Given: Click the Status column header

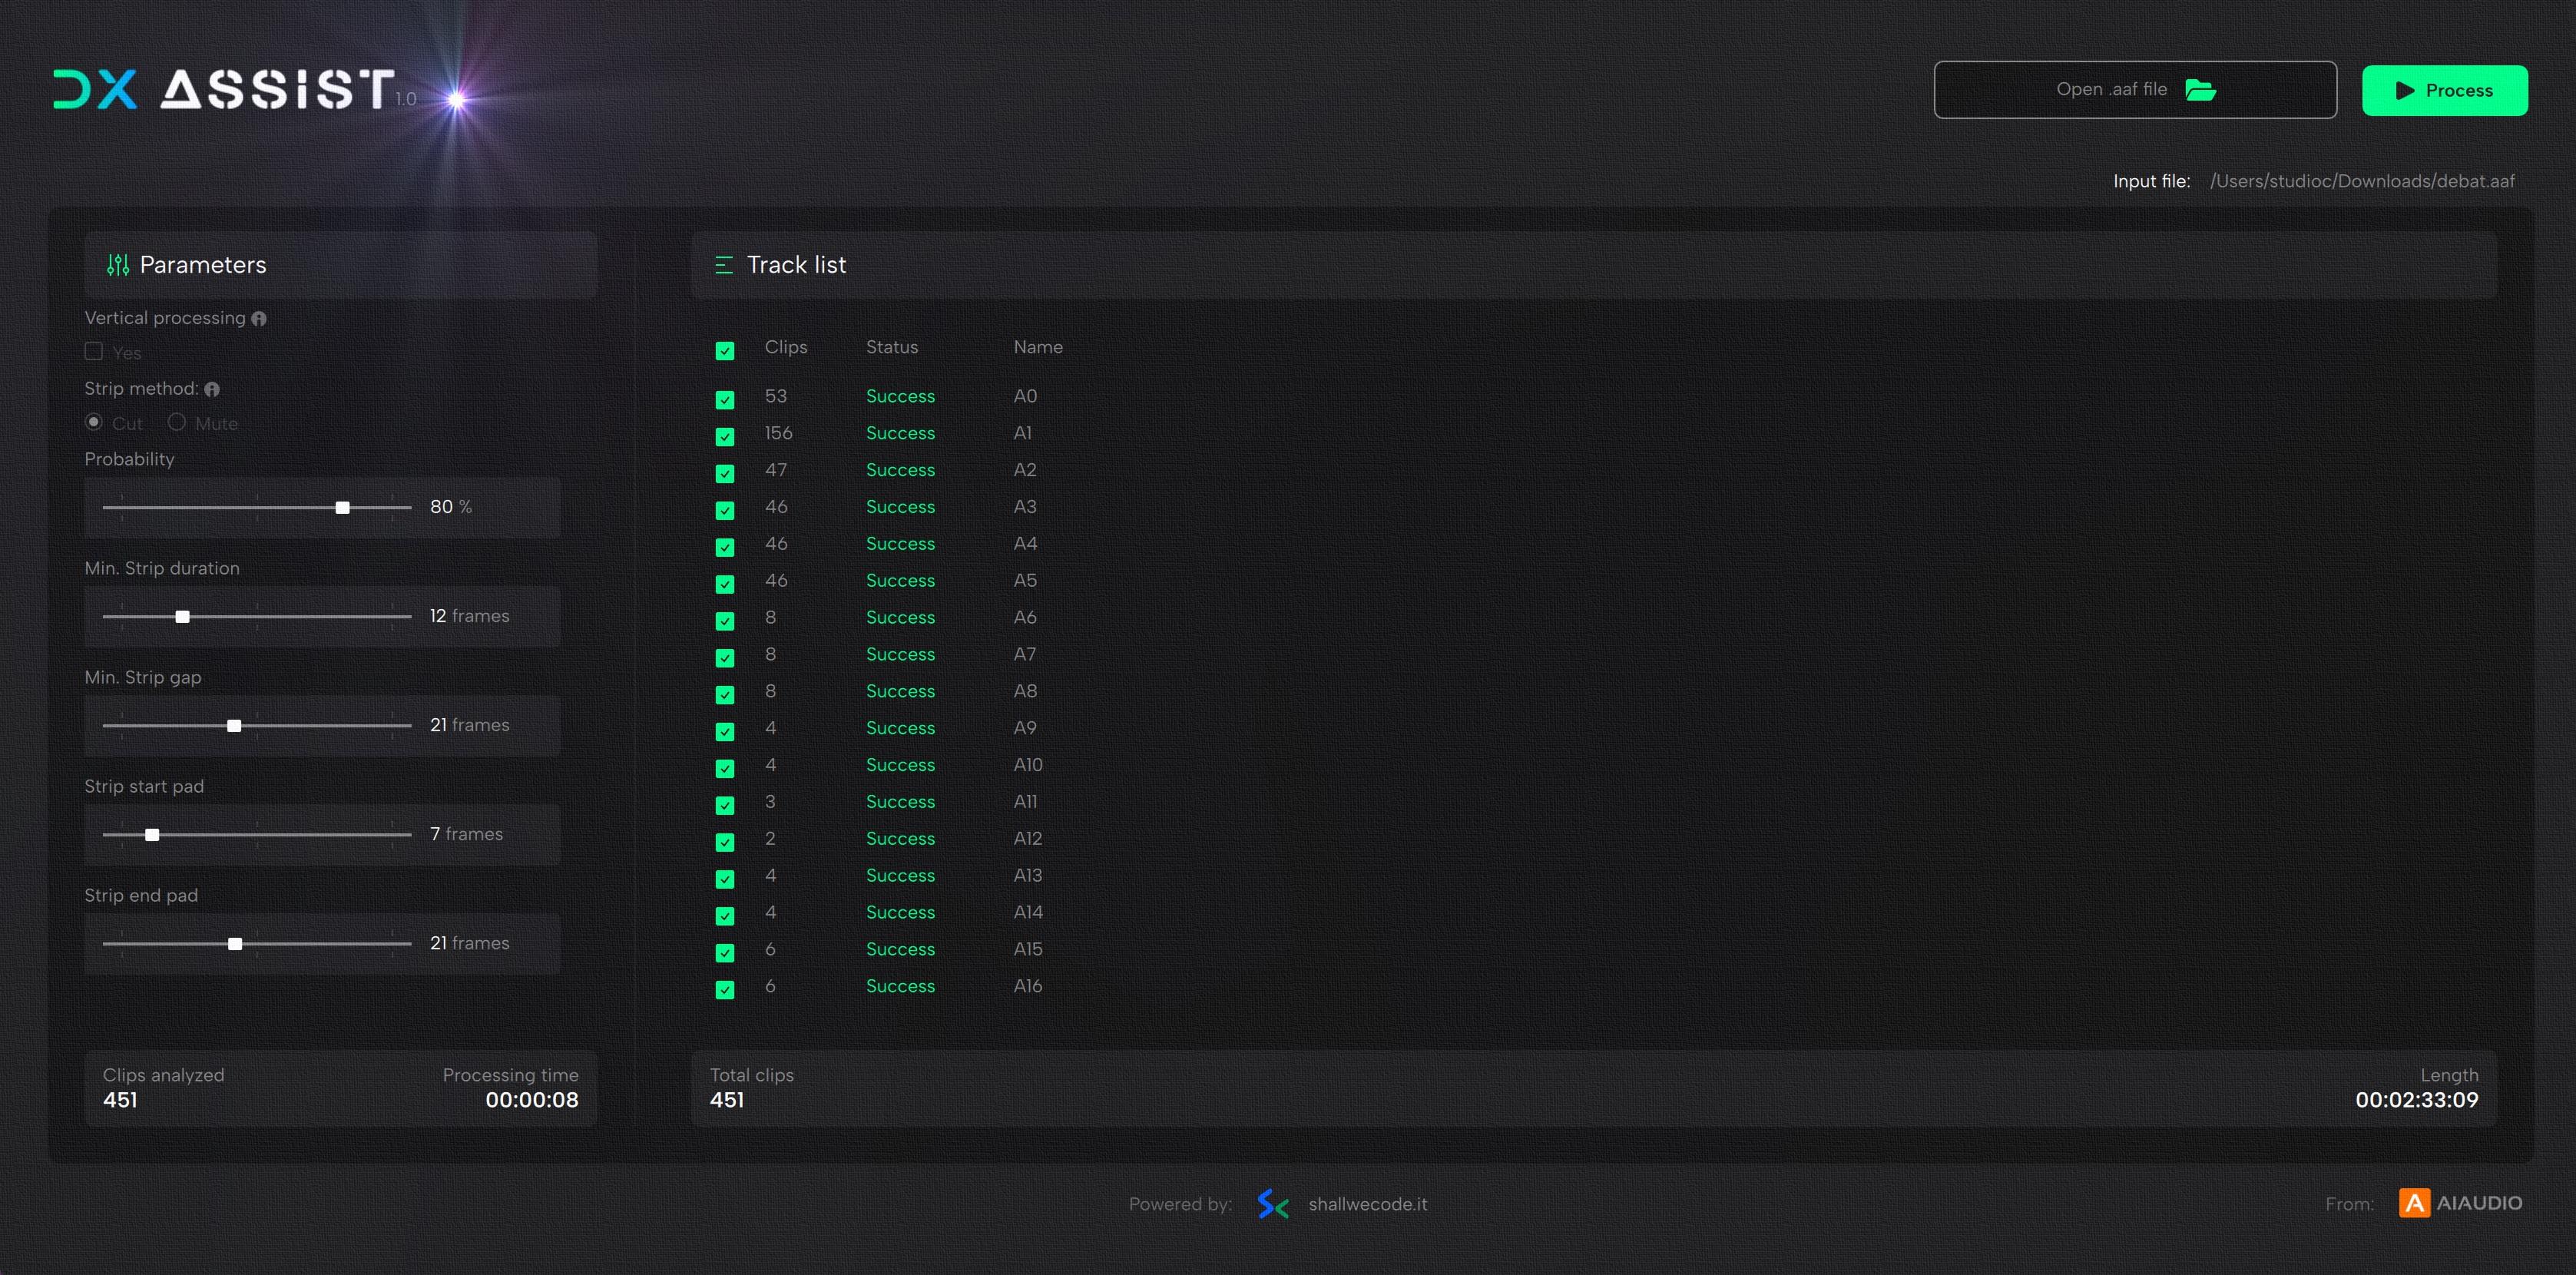Looking at the screenshot, I should 892,347.
